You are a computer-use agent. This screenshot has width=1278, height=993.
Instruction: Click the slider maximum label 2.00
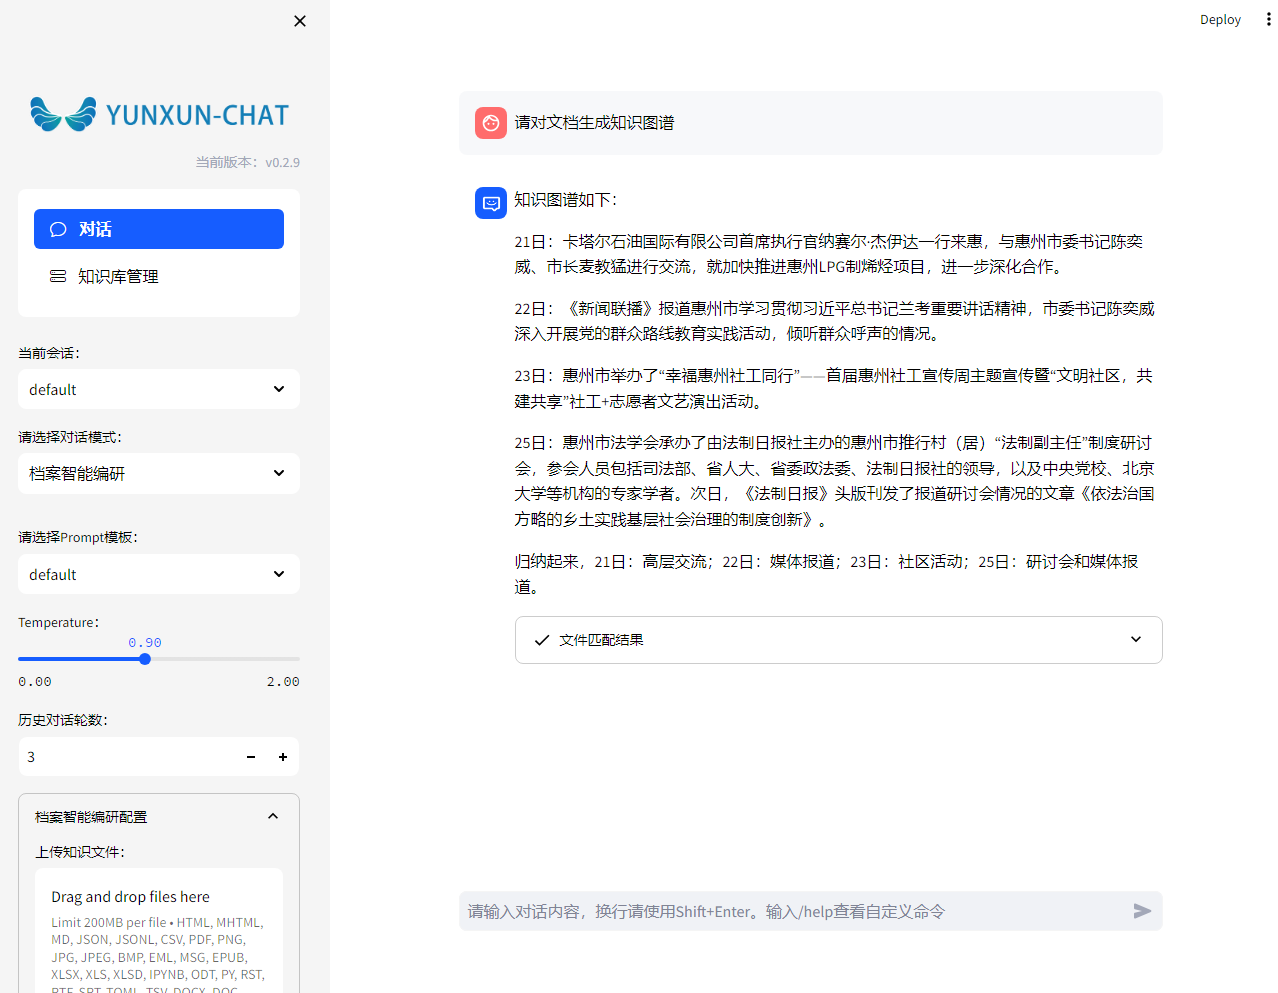283,681
